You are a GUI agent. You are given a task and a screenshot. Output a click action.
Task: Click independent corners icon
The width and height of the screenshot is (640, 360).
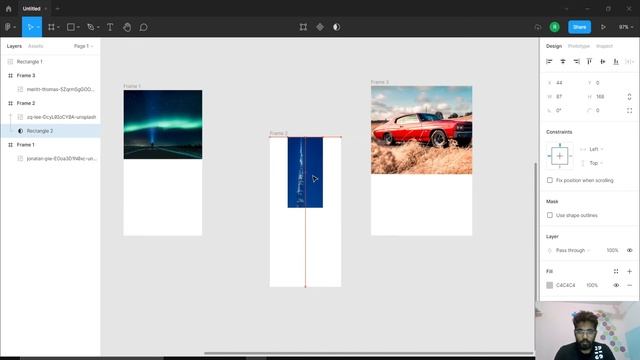pyautogui.click(x=629, y=110)
